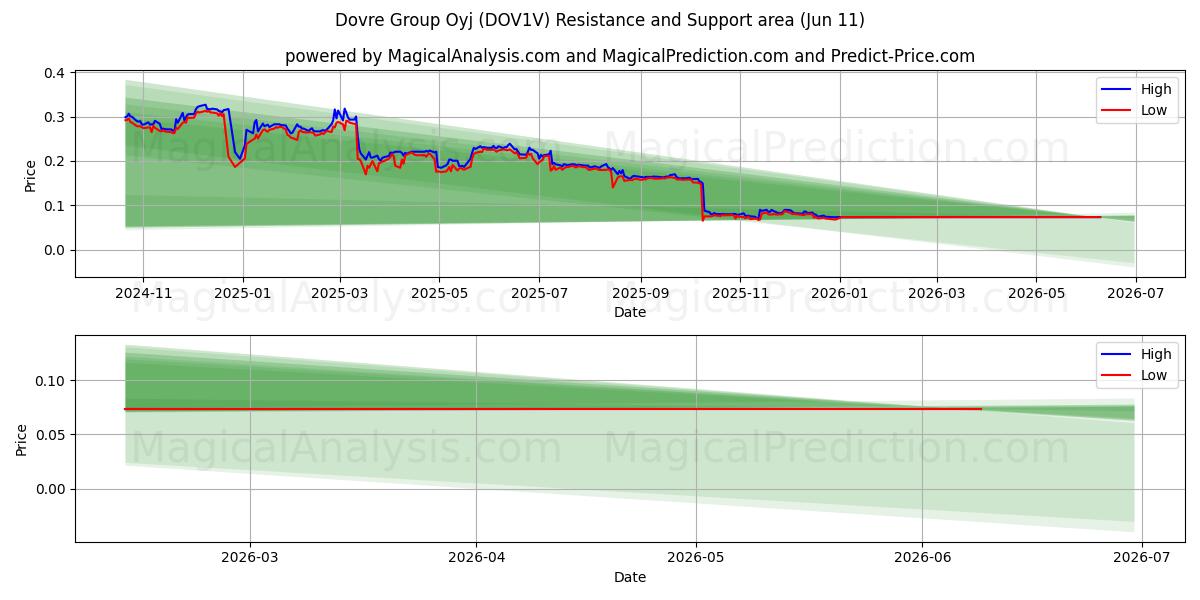Viewport: 1200px width, 600px height.
Task: Click the '0.10' price tick on the bottom chart
Action: pos(50,381)
